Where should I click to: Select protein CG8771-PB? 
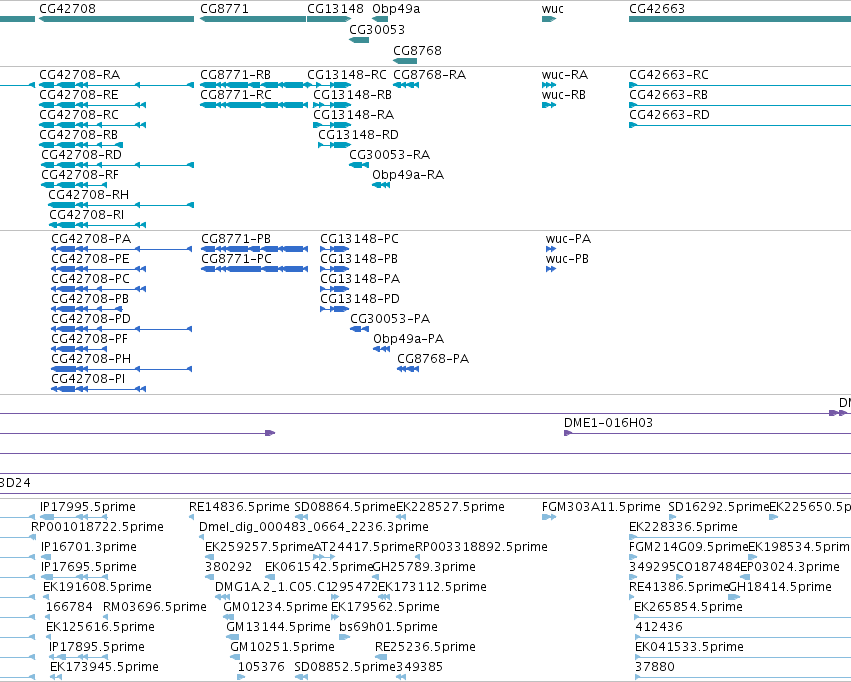point(236,239)
